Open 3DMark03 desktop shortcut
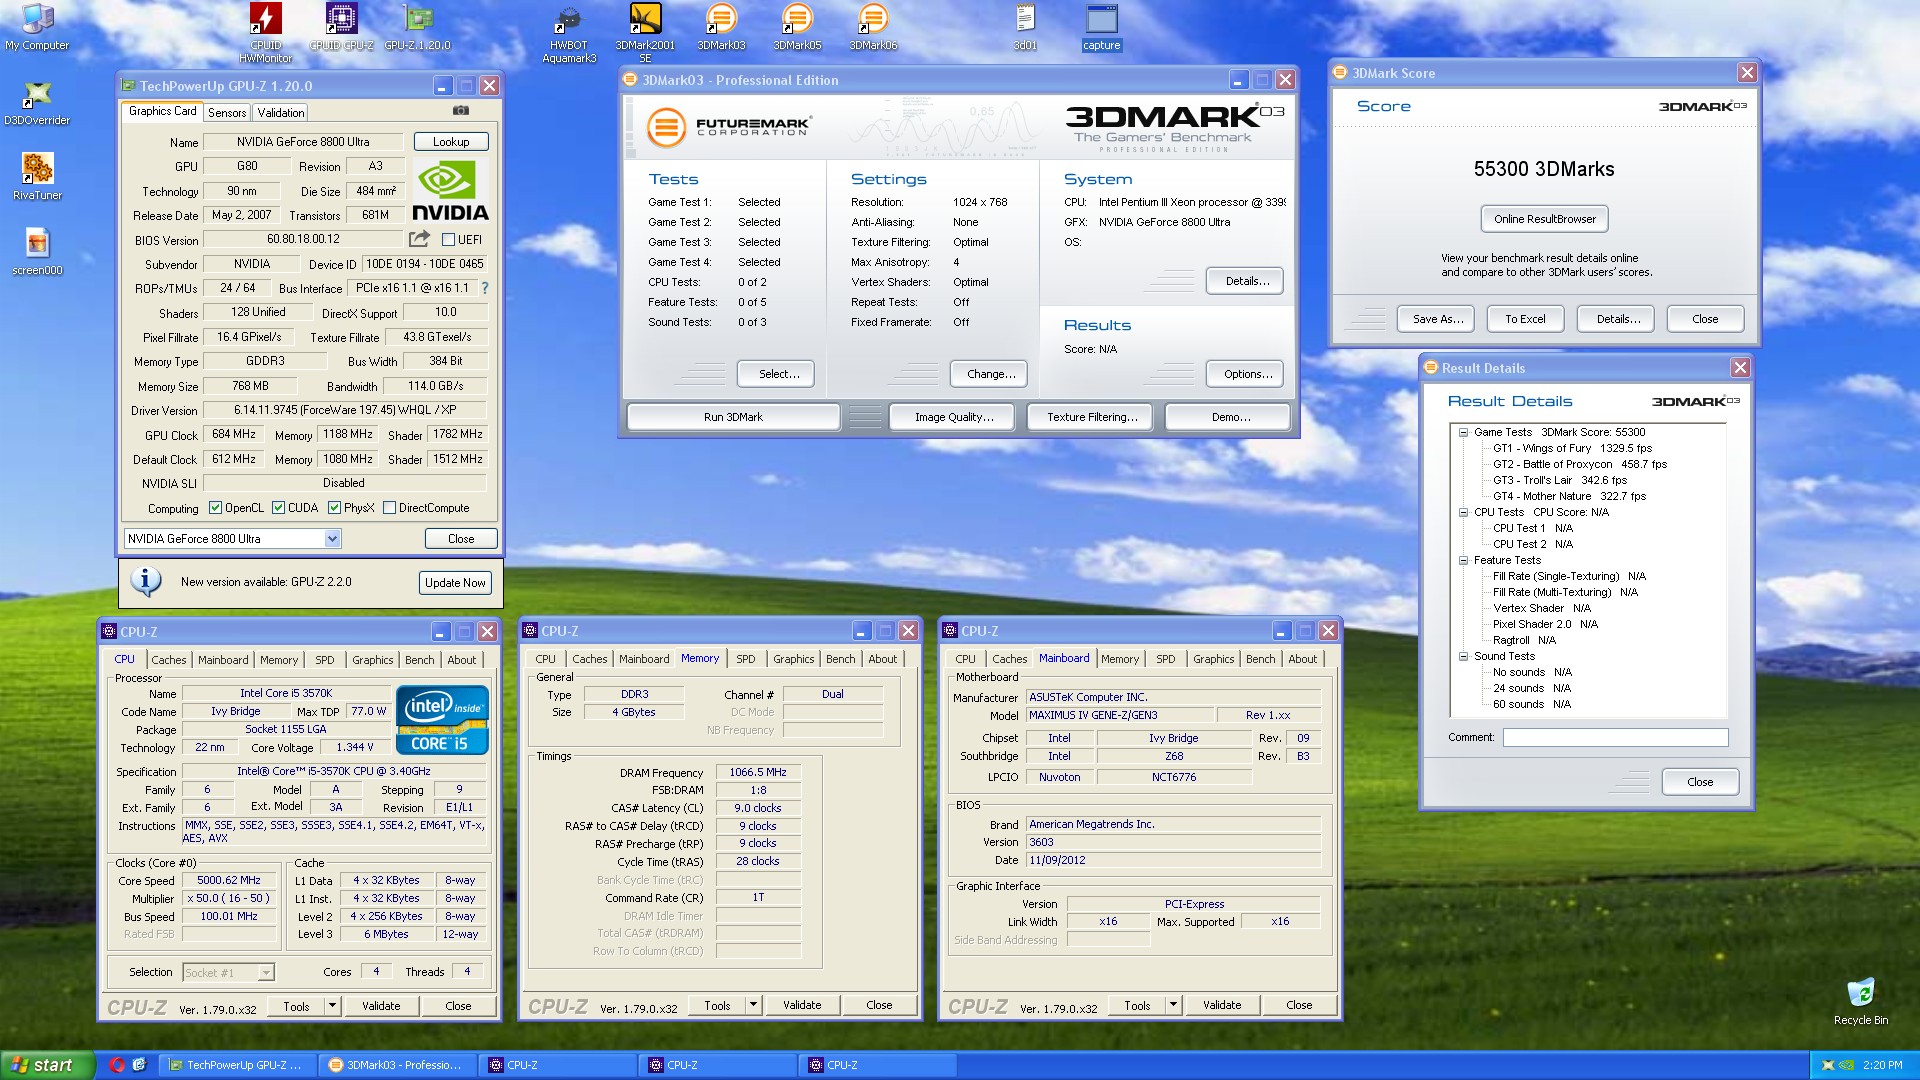1920x1080 pixels. (721, 27)
